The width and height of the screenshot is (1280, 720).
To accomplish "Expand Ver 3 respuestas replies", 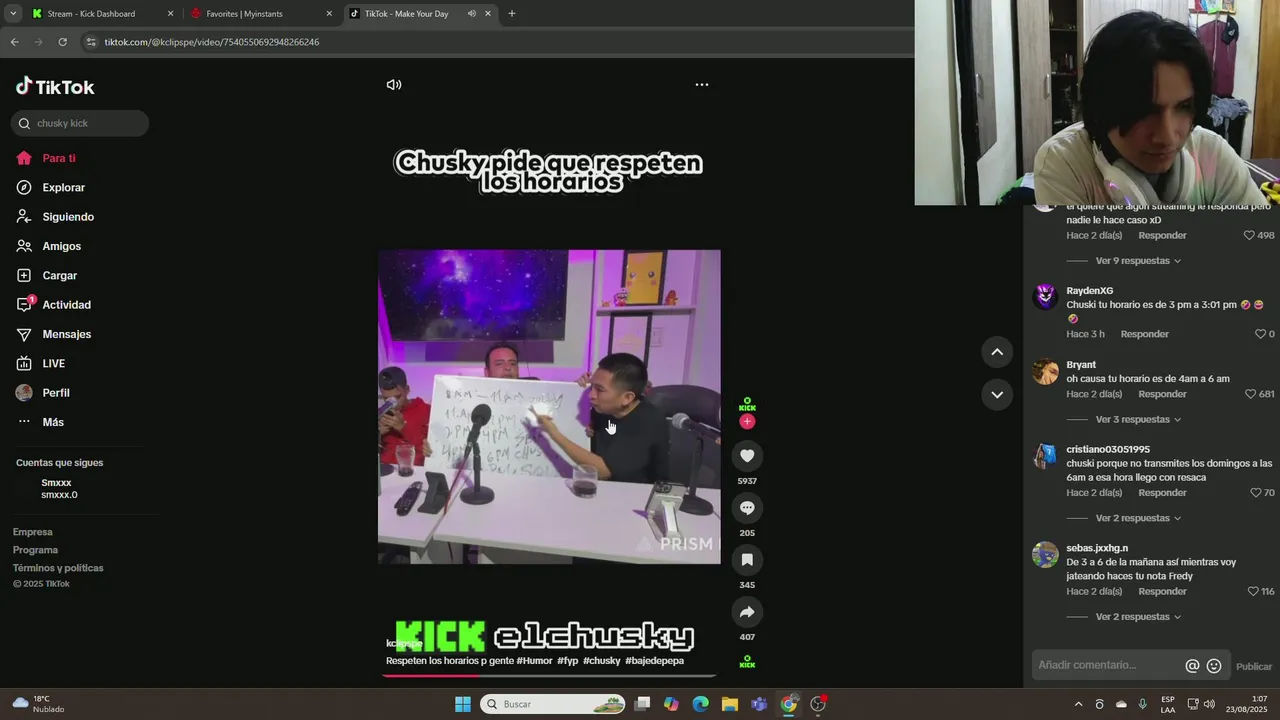I will [x=1138, y=420].
